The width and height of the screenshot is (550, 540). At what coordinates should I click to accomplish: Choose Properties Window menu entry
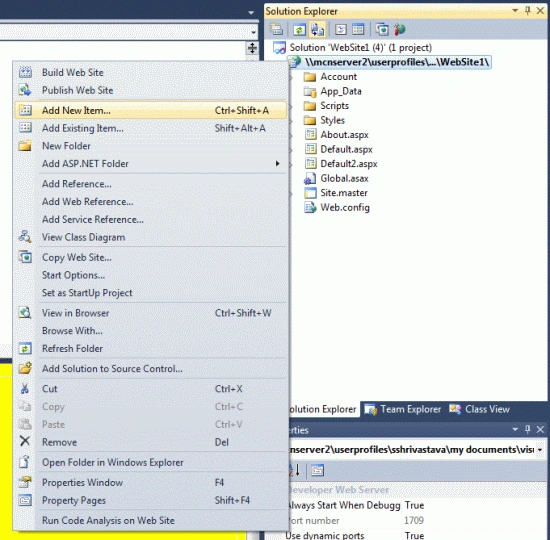coord(151,482)
